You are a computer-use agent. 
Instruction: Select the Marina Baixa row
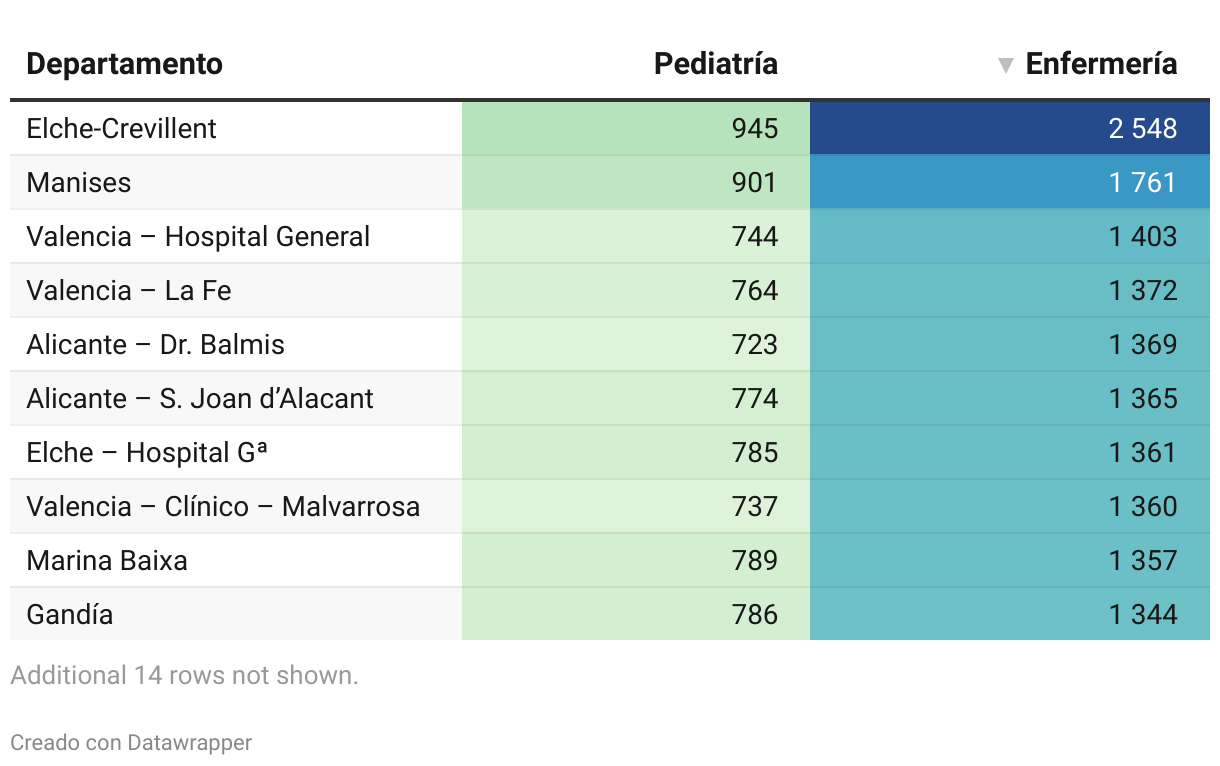pyautogui.click(x=107, y=560)
